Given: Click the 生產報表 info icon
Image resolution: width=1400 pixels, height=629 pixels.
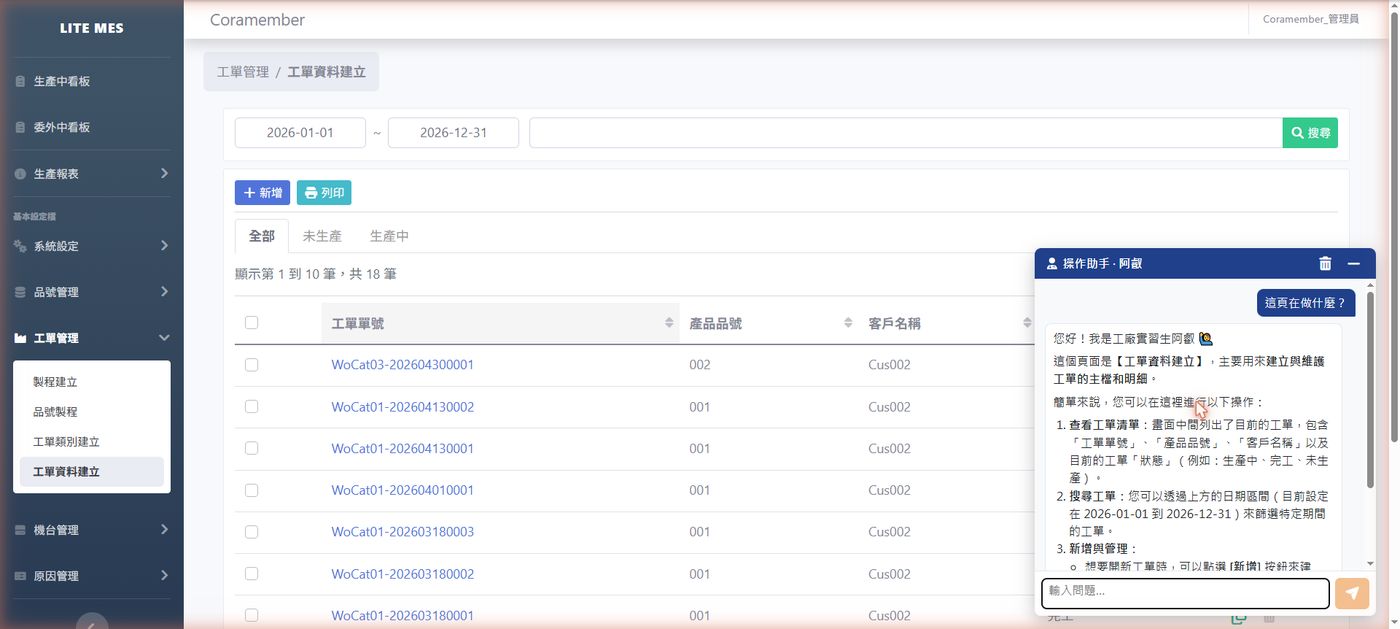Looking at the screenshot, I should [20, 173].
